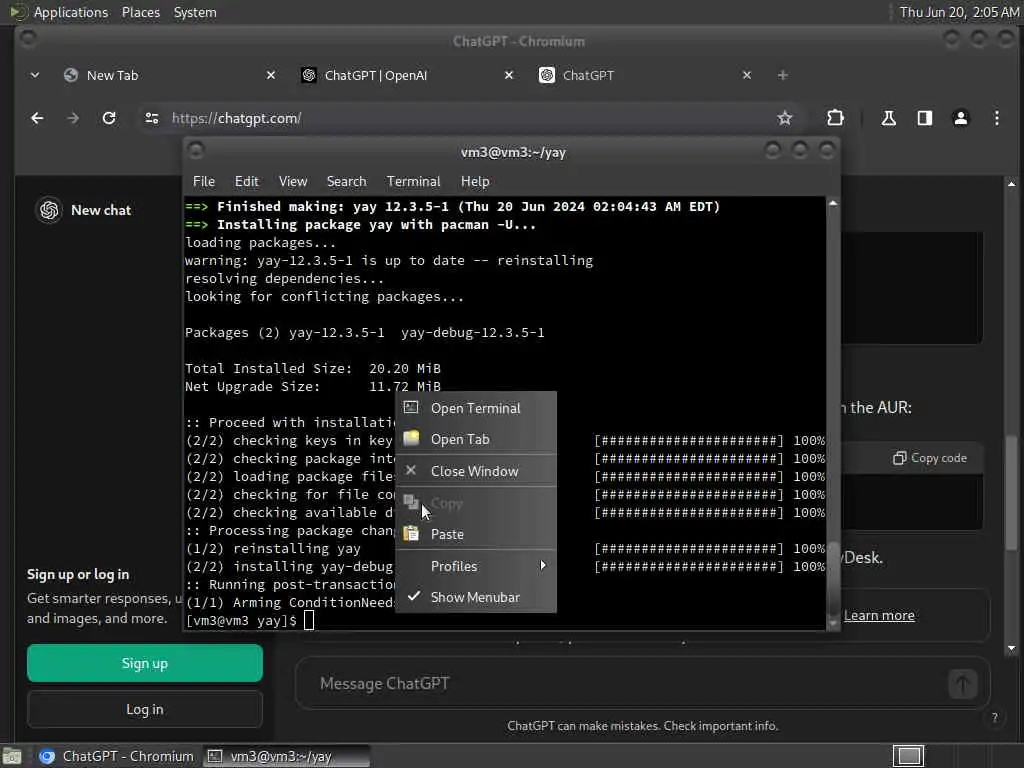
Task: Open the question mark help button
Action: 995,717
